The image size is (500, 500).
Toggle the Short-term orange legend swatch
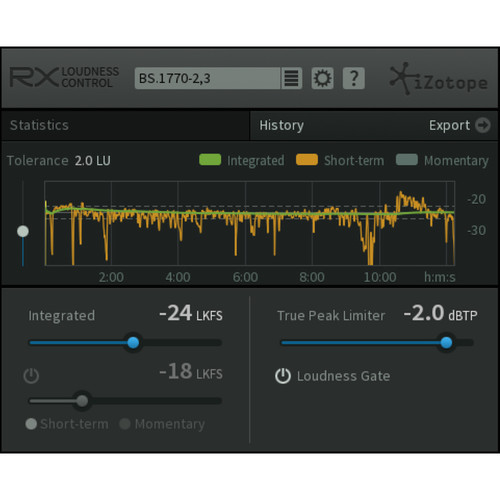click(307, 160)
